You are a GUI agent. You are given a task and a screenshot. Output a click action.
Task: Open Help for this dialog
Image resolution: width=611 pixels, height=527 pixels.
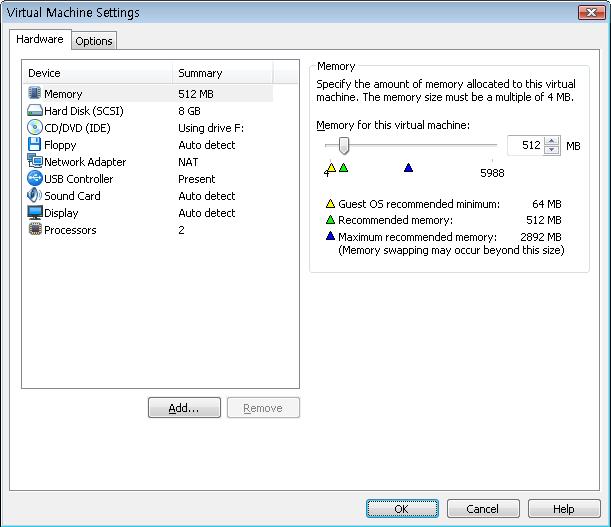(564, 509)
